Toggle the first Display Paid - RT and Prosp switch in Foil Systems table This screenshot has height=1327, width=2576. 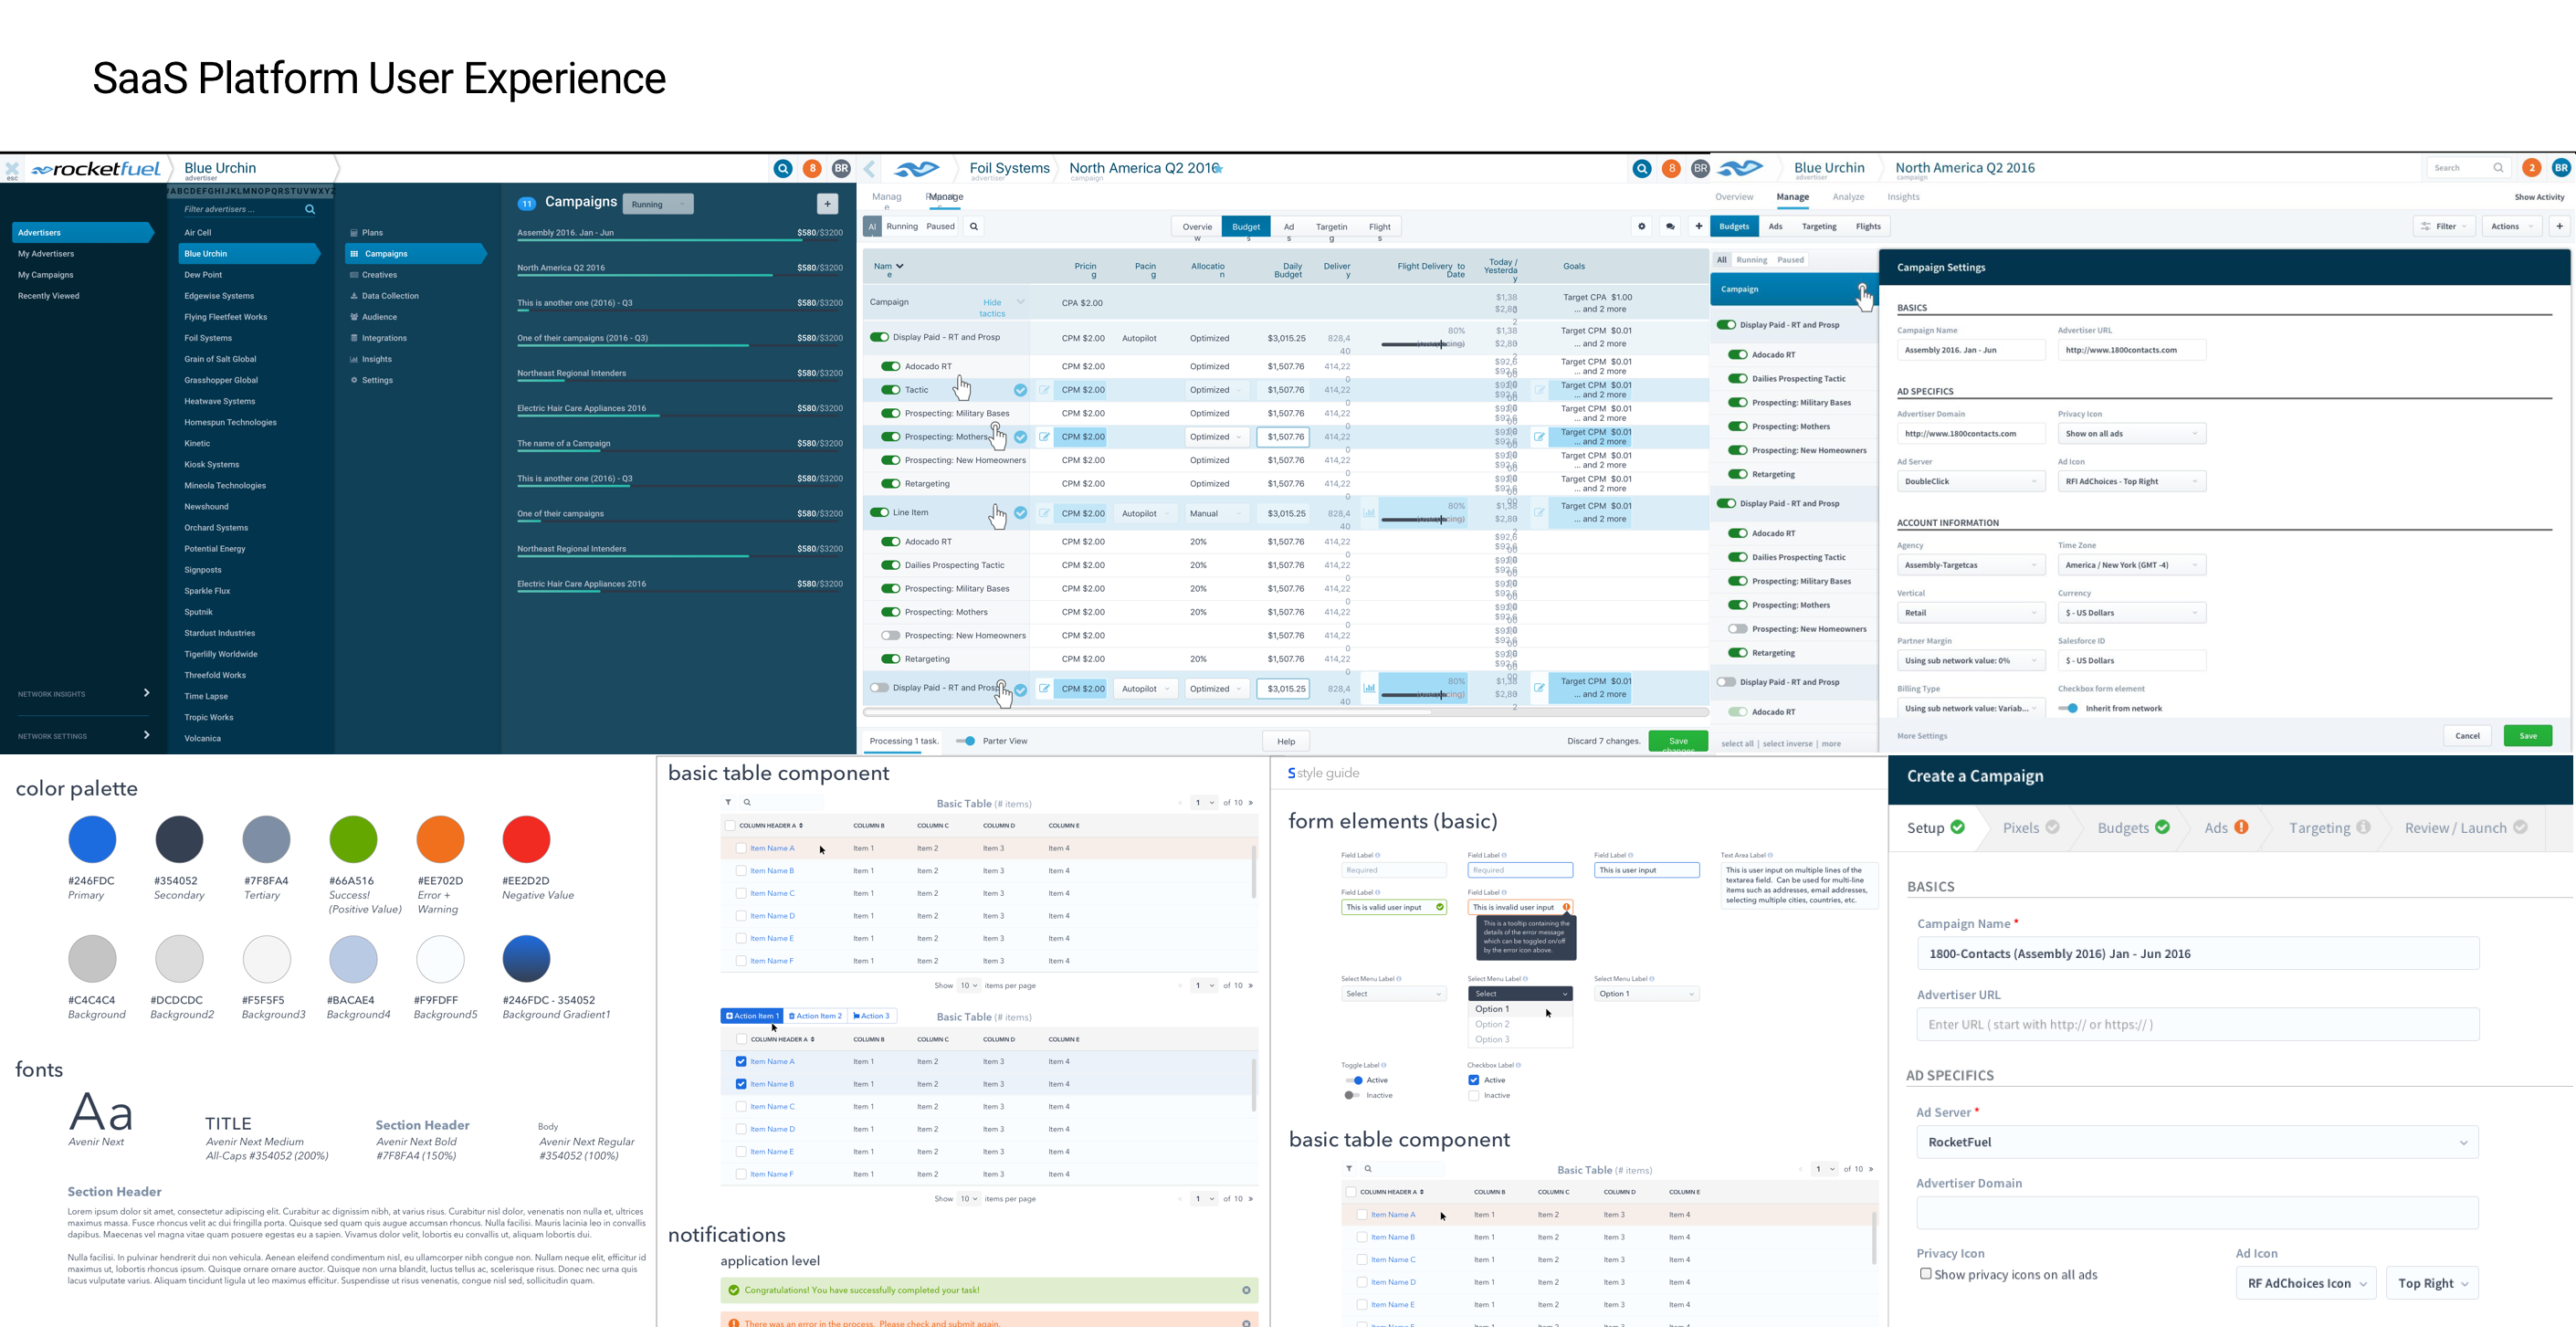coord(879,337)
